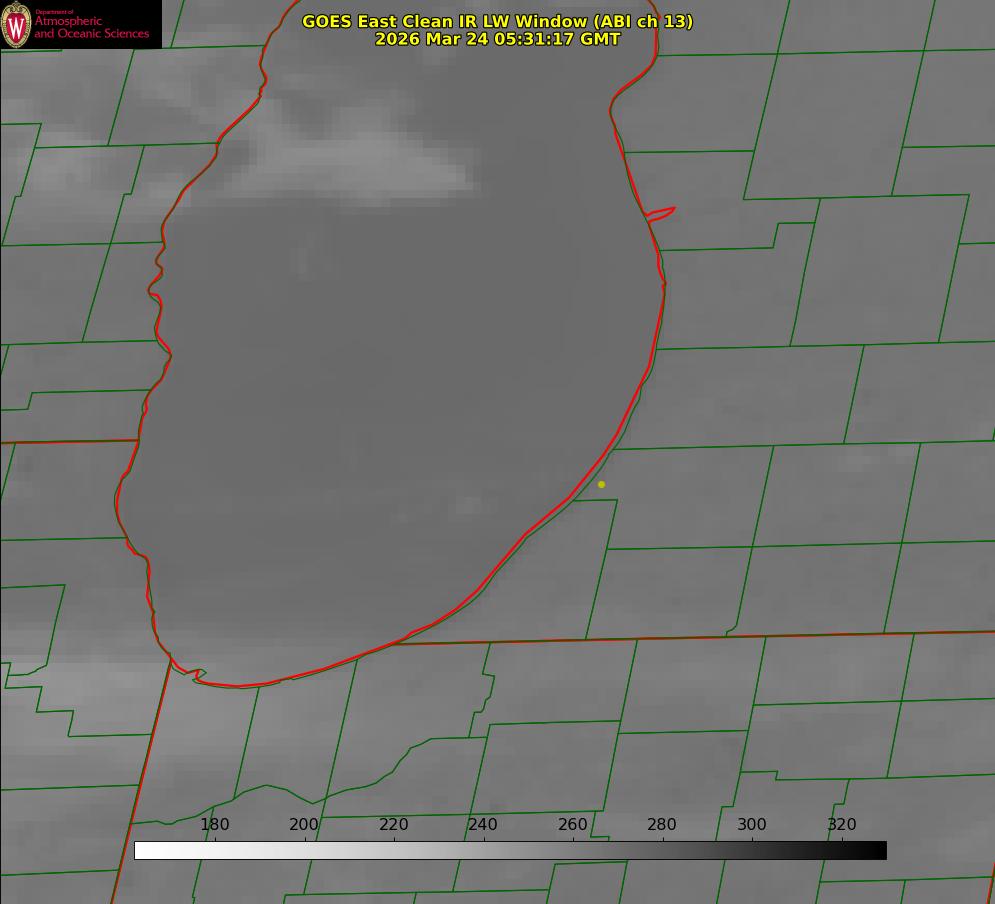Click the yellow dot marker near the shoreline
This screenshot has width=995, height=904.
click(601, 484)
